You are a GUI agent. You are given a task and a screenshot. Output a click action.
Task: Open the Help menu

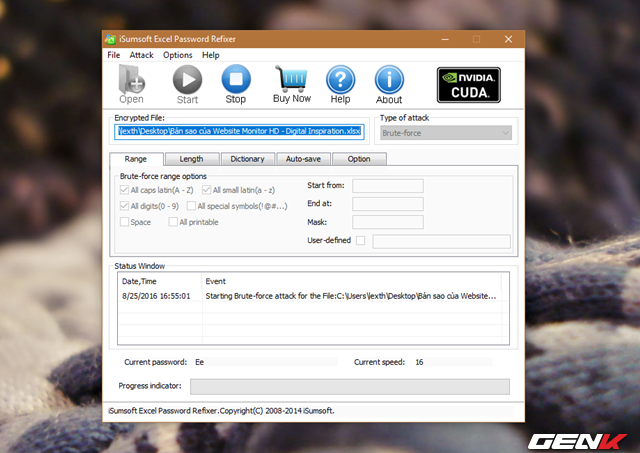[x=211, y=55]
